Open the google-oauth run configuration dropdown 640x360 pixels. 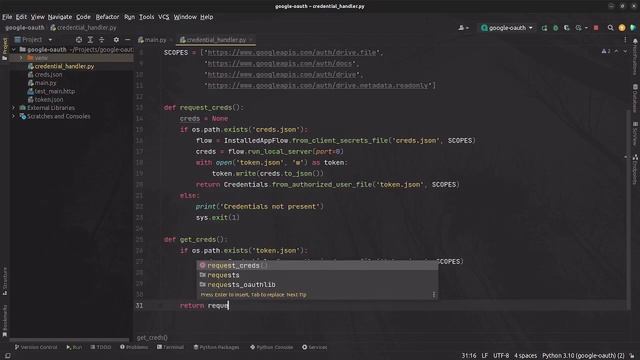(507, 28)
